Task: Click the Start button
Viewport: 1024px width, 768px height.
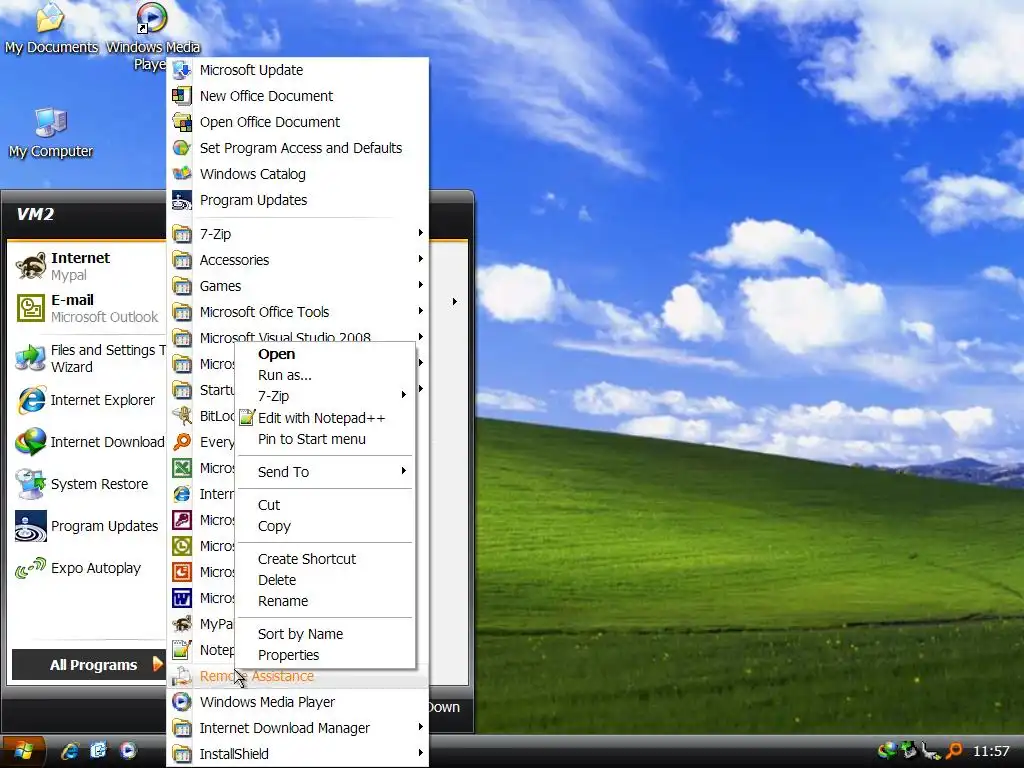Action: 24,752
